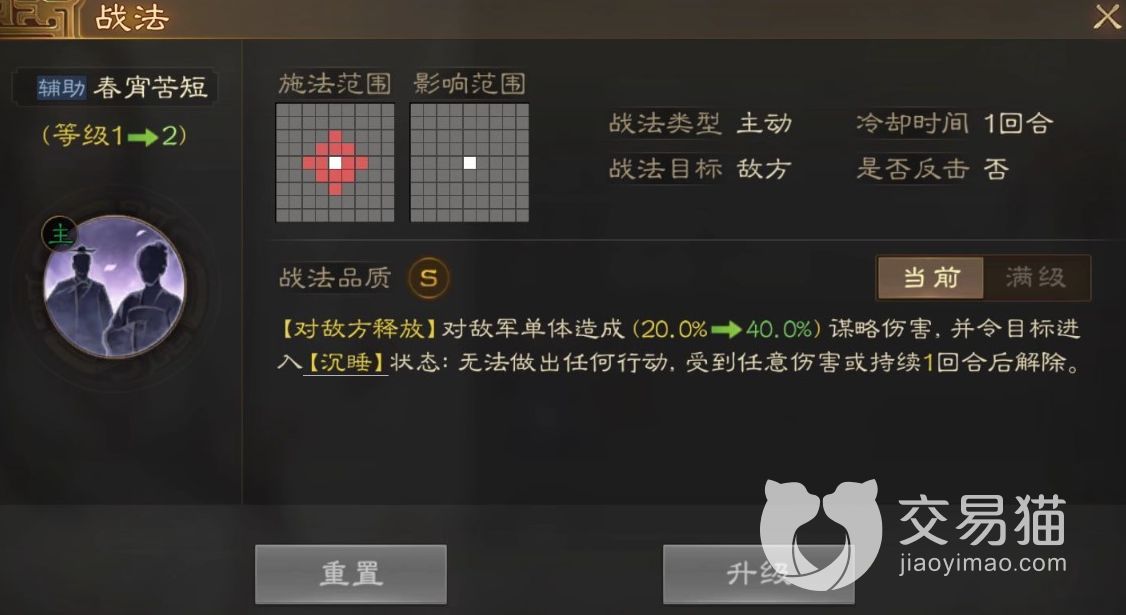
Task: Open the 【沉睡】 status link
Action: pos(345,362)
